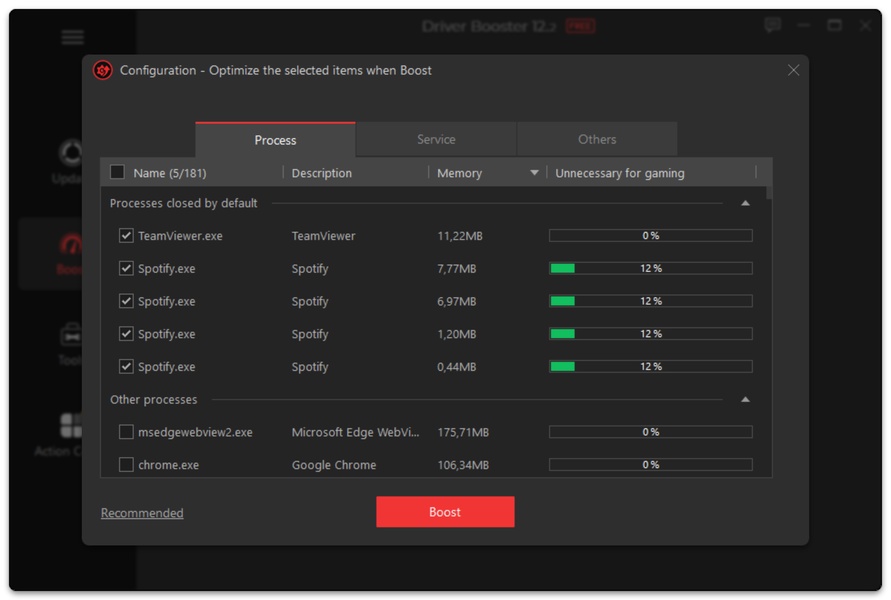Click the Memory column sort arrow

(534, 173)
